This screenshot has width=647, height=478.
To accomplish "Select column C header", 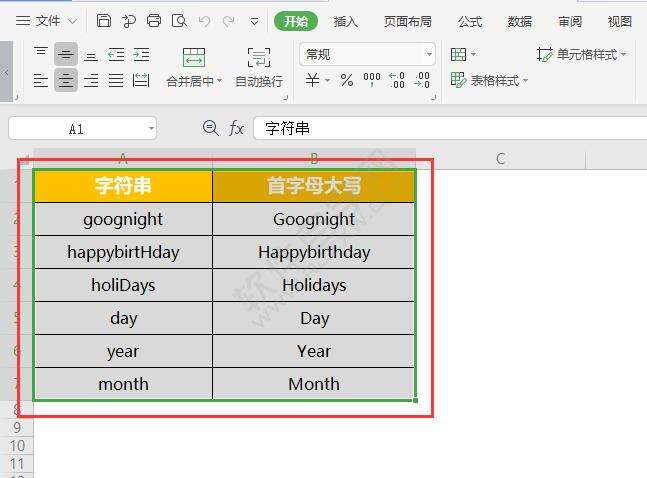I will tap(501, 159).
